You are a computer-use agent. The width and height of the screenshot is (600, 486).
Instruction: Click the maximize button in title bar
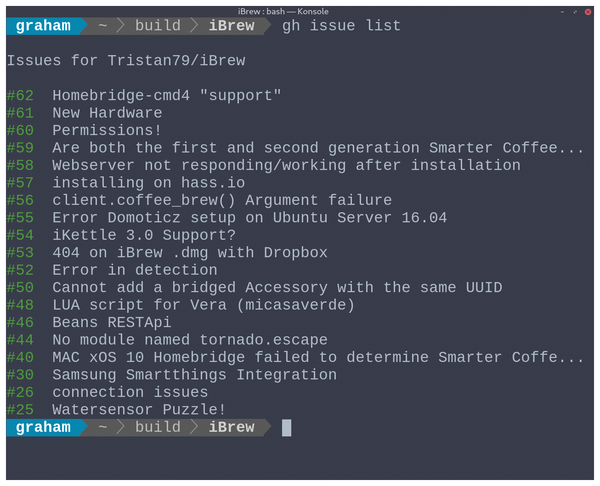[x=575, y=12]
